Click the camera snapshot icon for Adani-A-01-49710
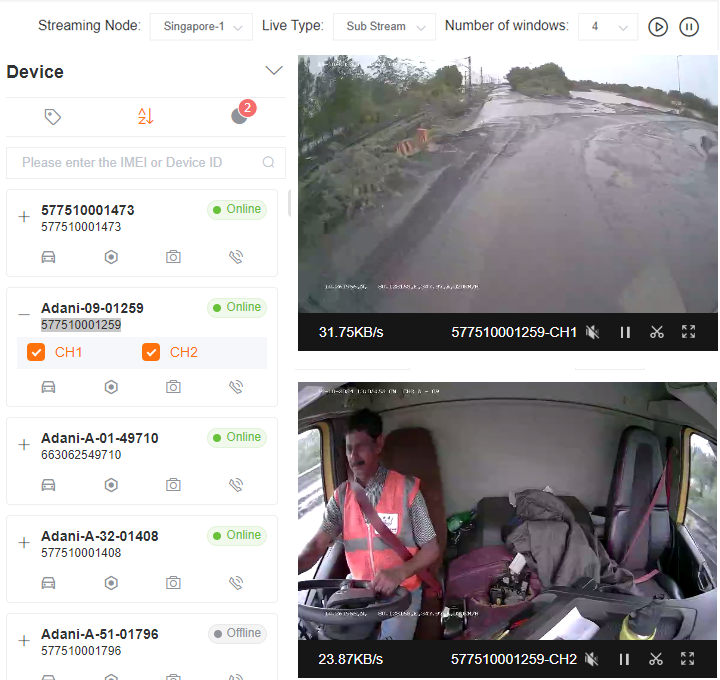Viewport: 720px width, 680px height. pos(173,484)
